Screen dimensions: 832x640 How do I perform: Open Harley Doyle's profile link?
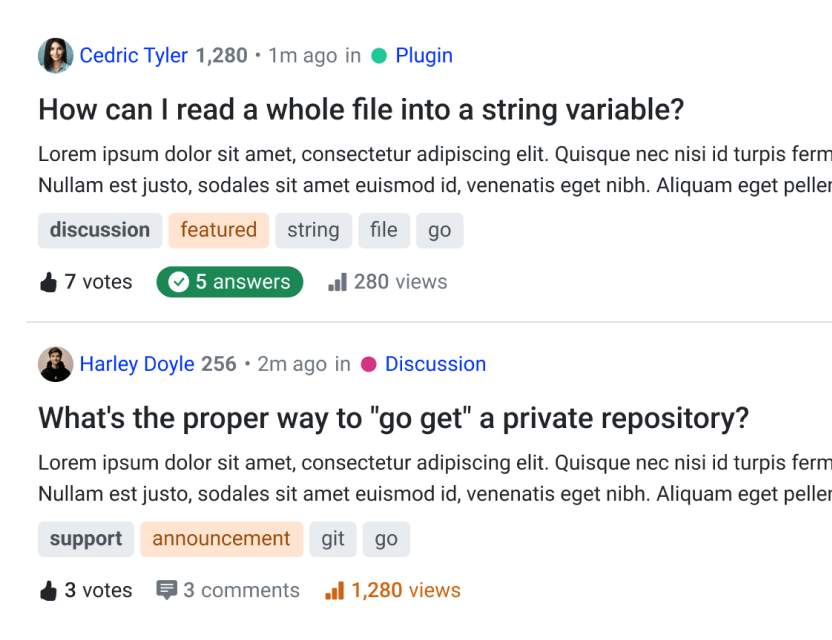[x=137, y=364]
